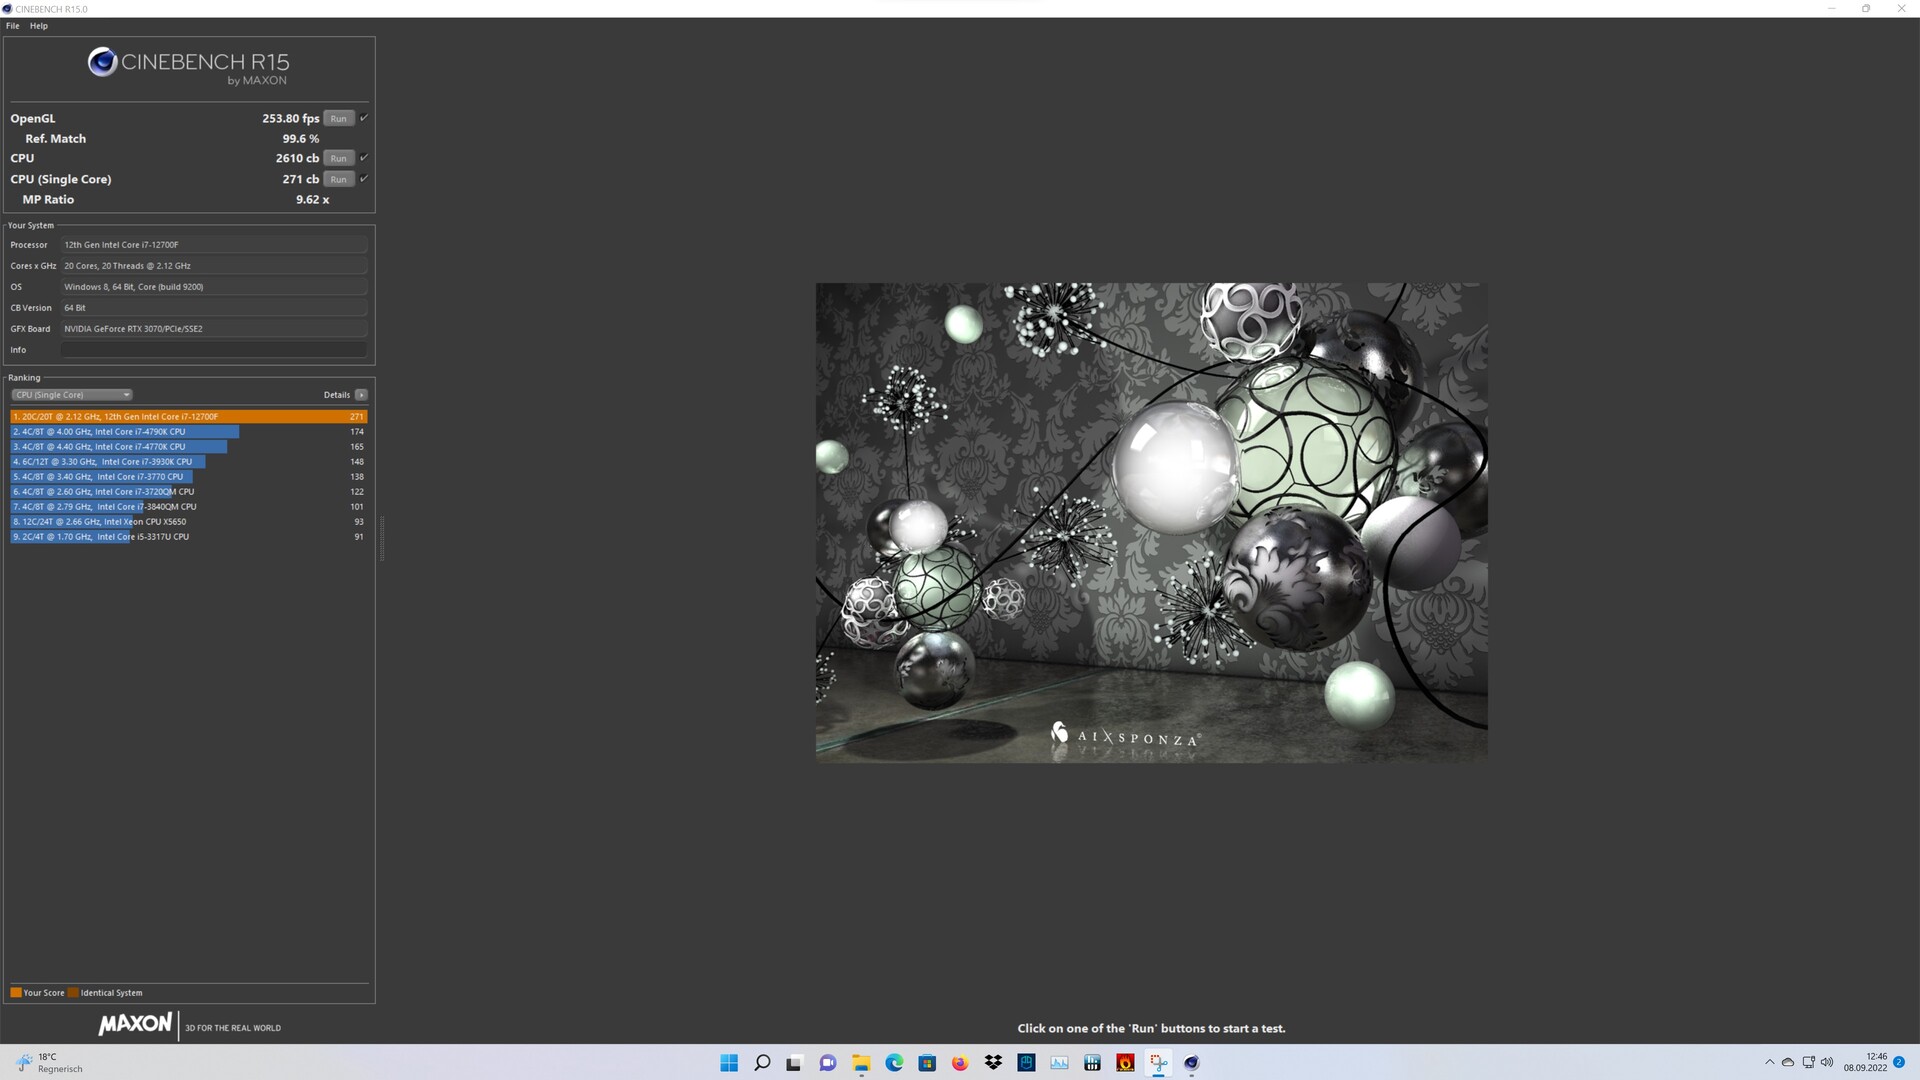Select ranking row Intel Core i7-3720QM
This screenshot has height=1080, width=1920.
[x=189, y=492]
